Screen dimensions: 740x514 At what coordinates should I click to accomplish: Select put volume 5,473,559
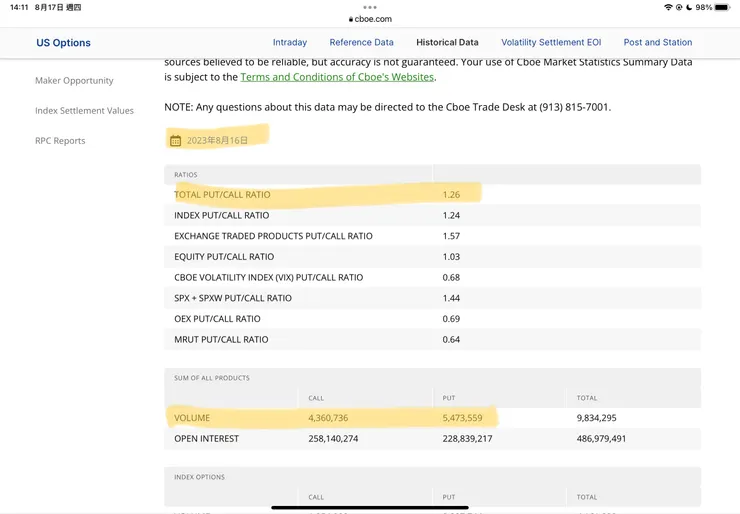pos(462,418)
